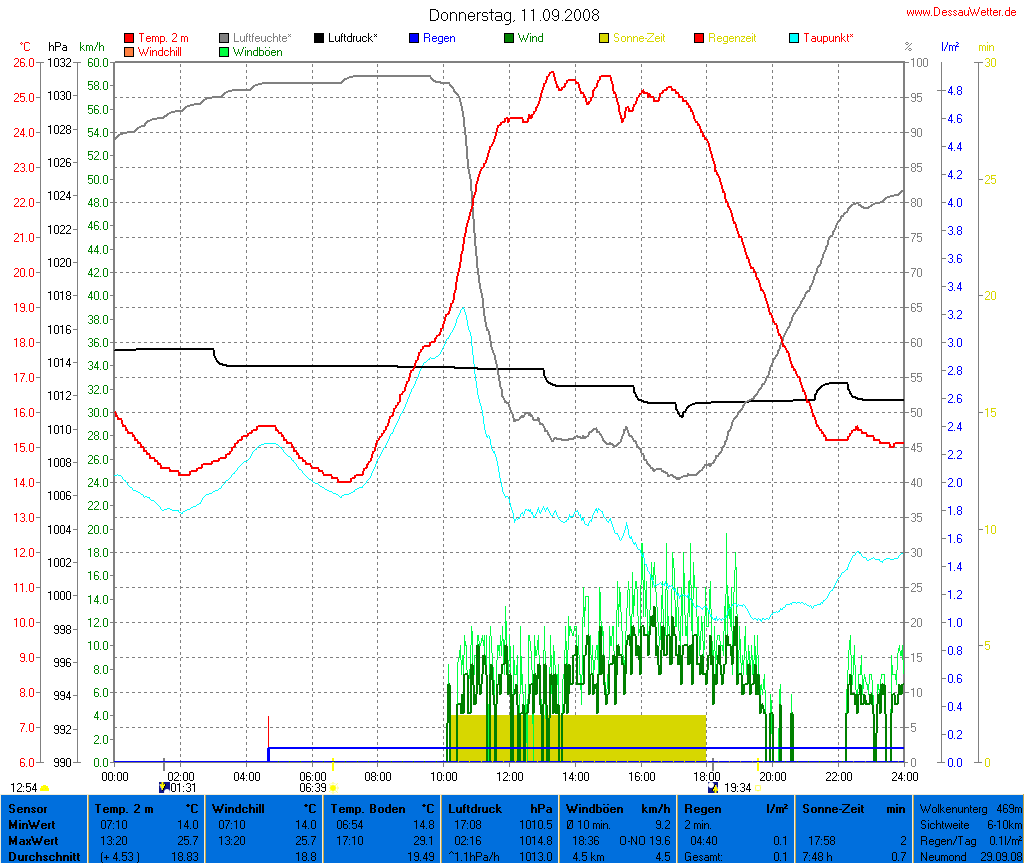Click the Temp. Boden column header
Screen dimensions: 1024x863
click(383, 808)
